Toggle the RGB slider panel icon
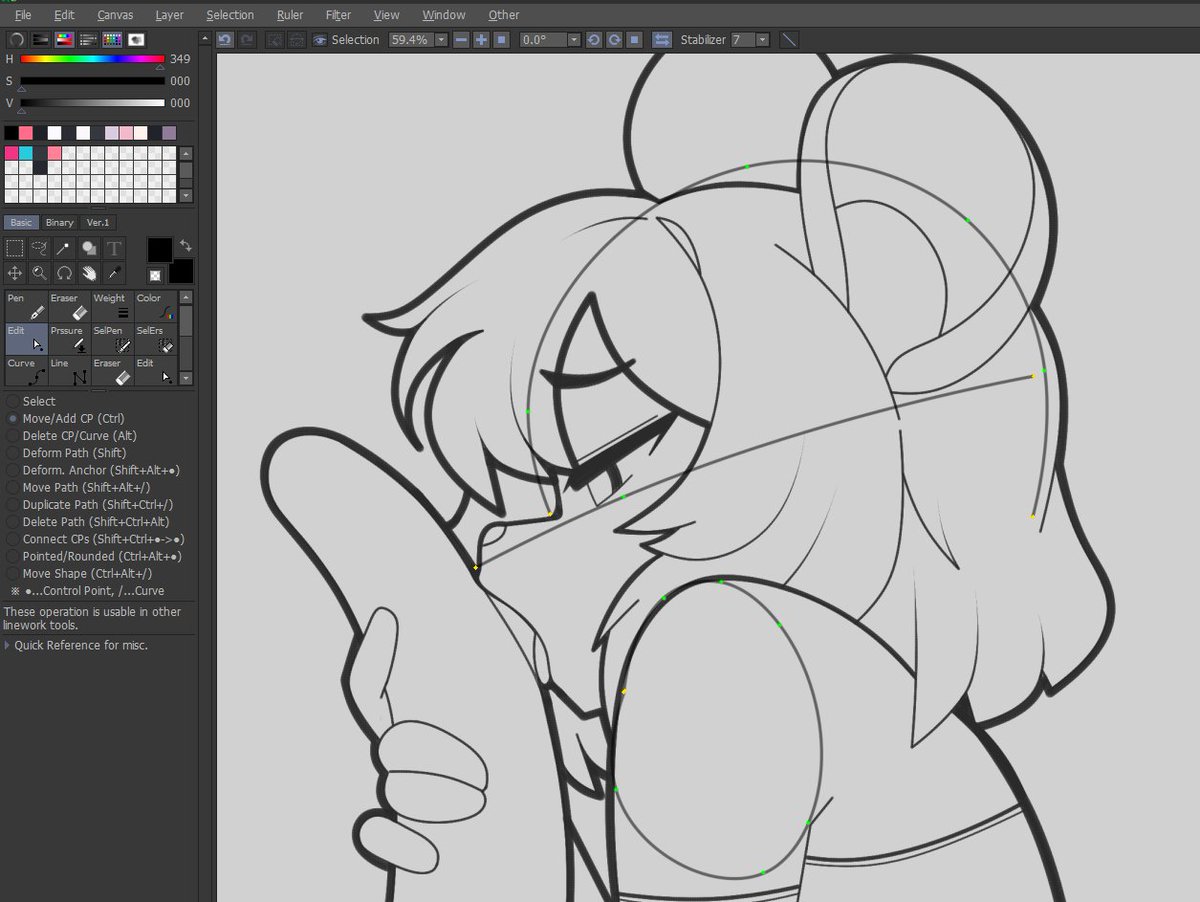The height and width of the screenshot is (902, 1200). pyautogui.click(x=40, y=39)
